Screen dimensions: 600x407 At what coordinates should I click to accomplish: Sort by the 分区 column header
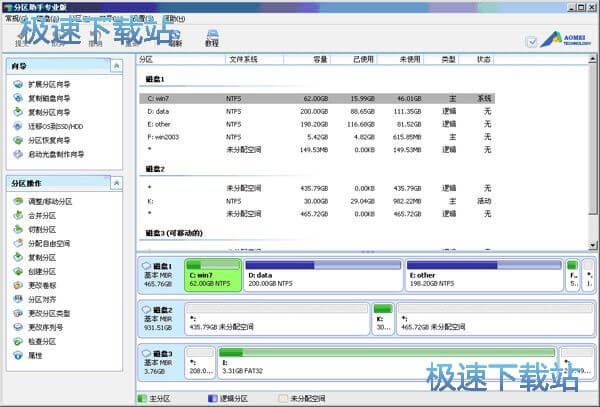[181, 59]
